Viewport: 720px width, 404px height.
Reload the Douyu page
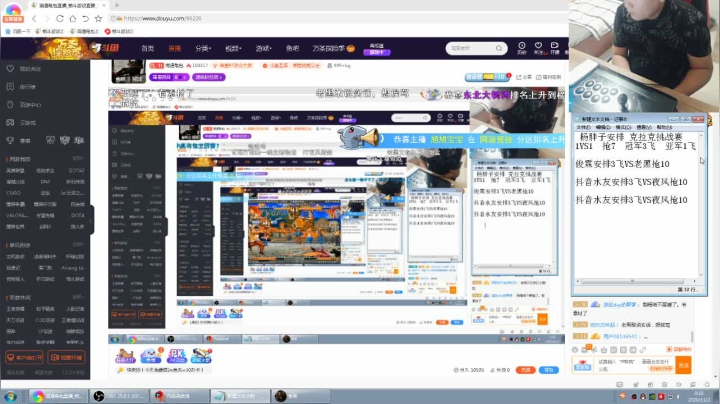[x=60, y=18]
